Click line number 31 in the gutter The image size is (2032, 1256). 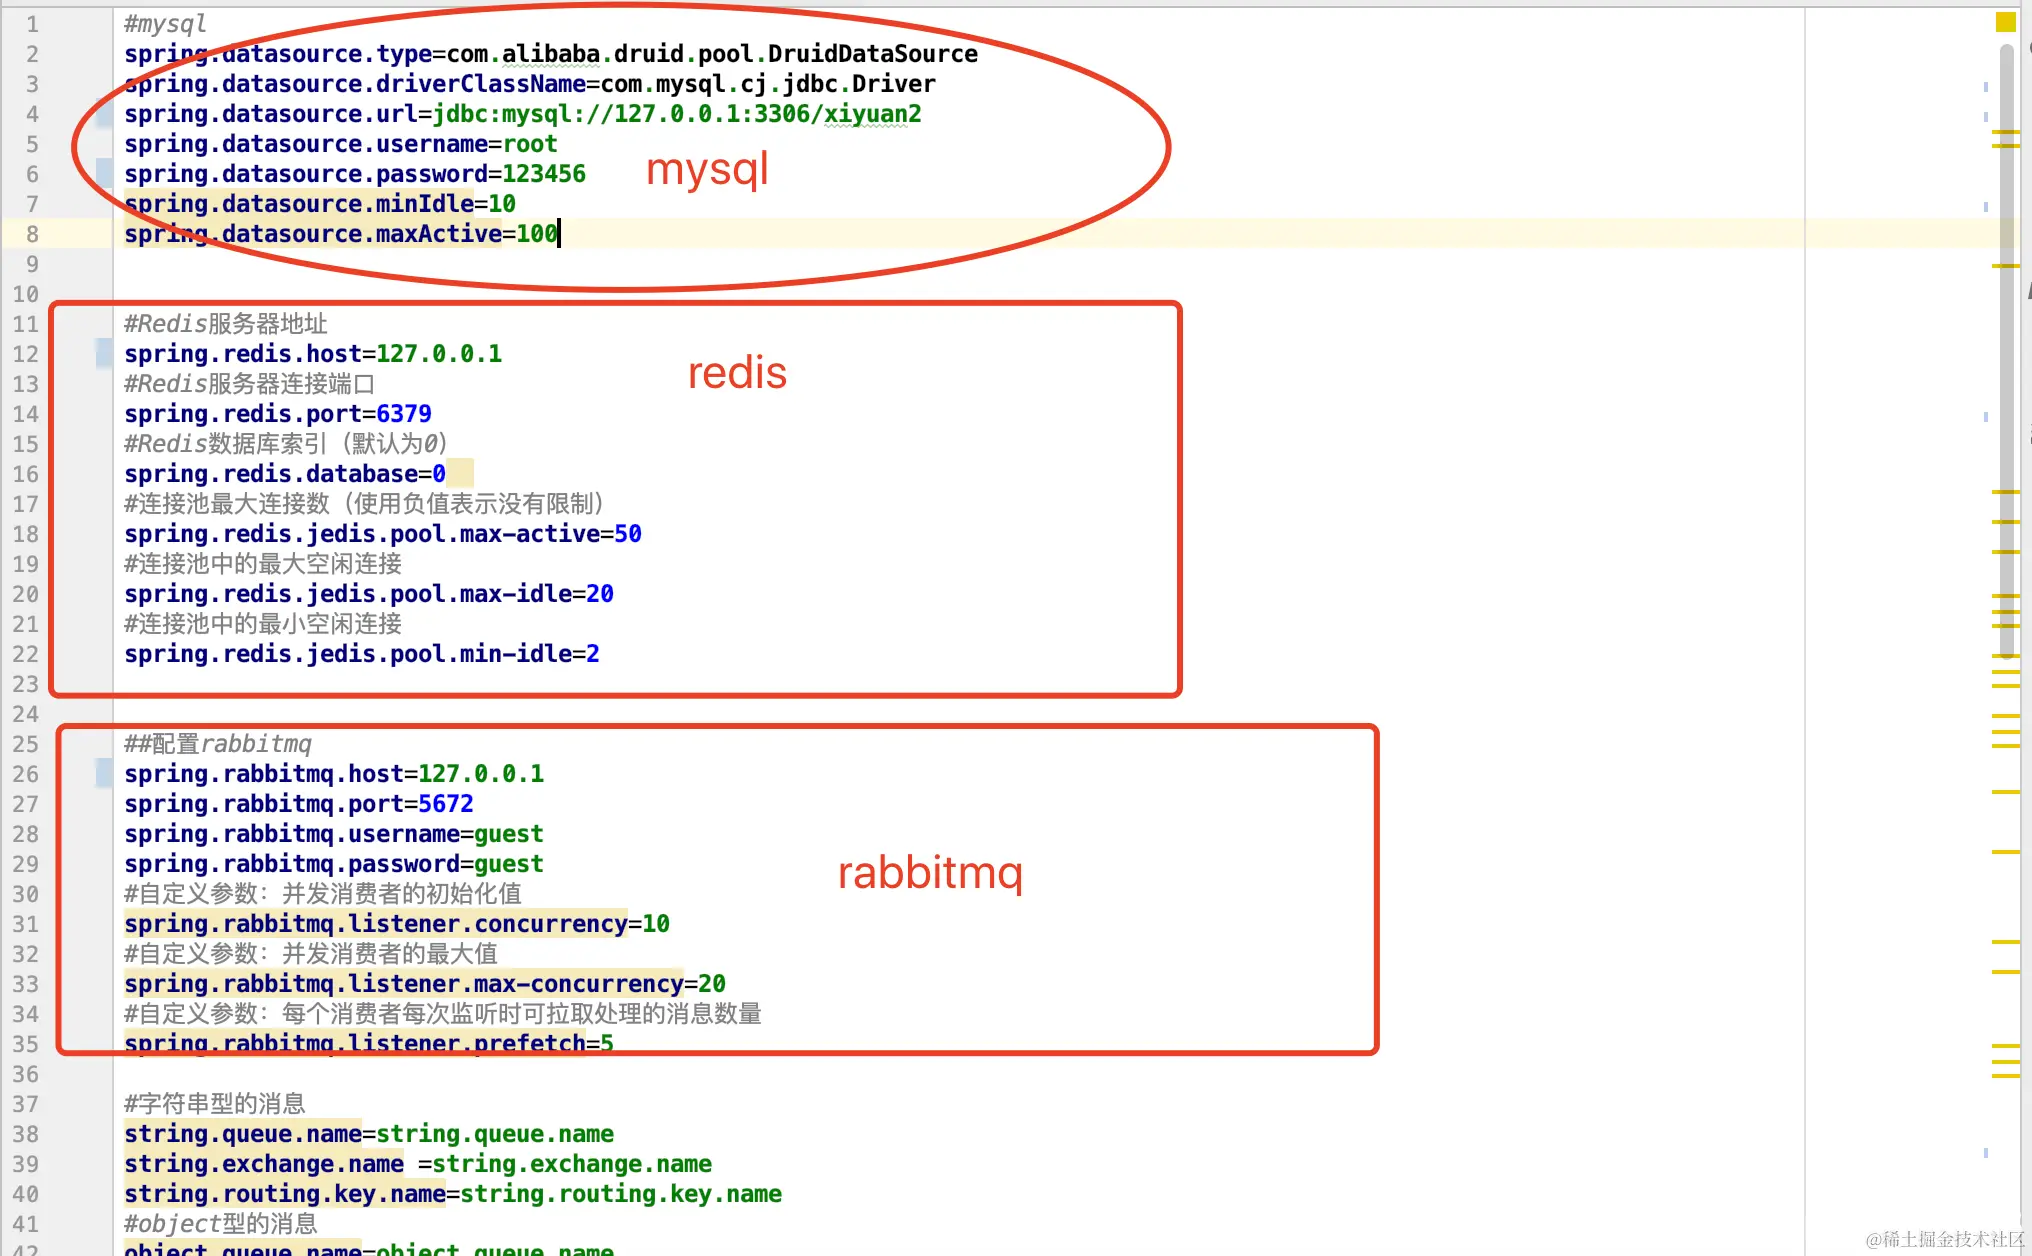tap(26, 924)
